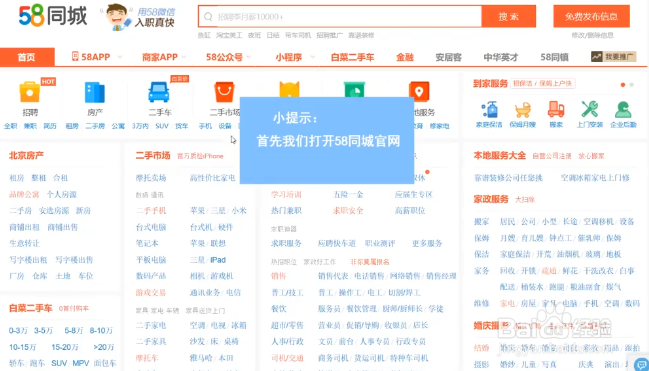Image resolution: width=649 pixels, height=371 pixels.
Task: Open the 销售 job category link
Action: 279,276
